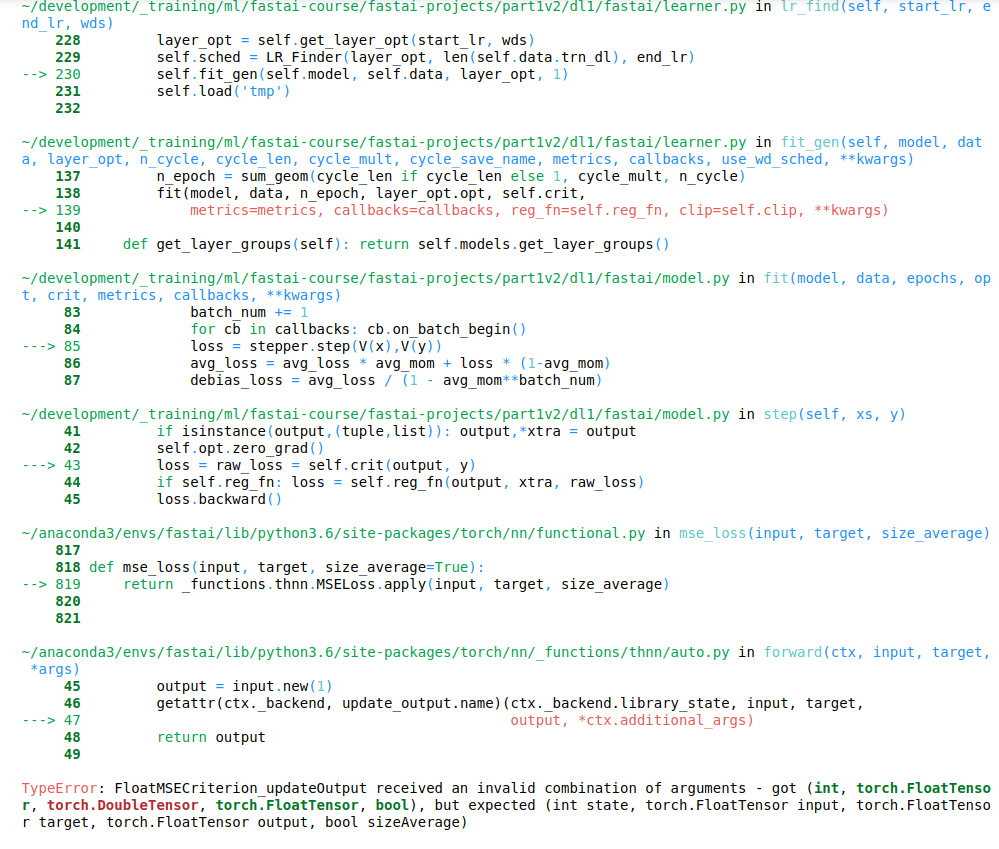Click 'r target, torch.FloatTensor output' error line
Screen dimensions: 999x849
click(x=245, y=822)
